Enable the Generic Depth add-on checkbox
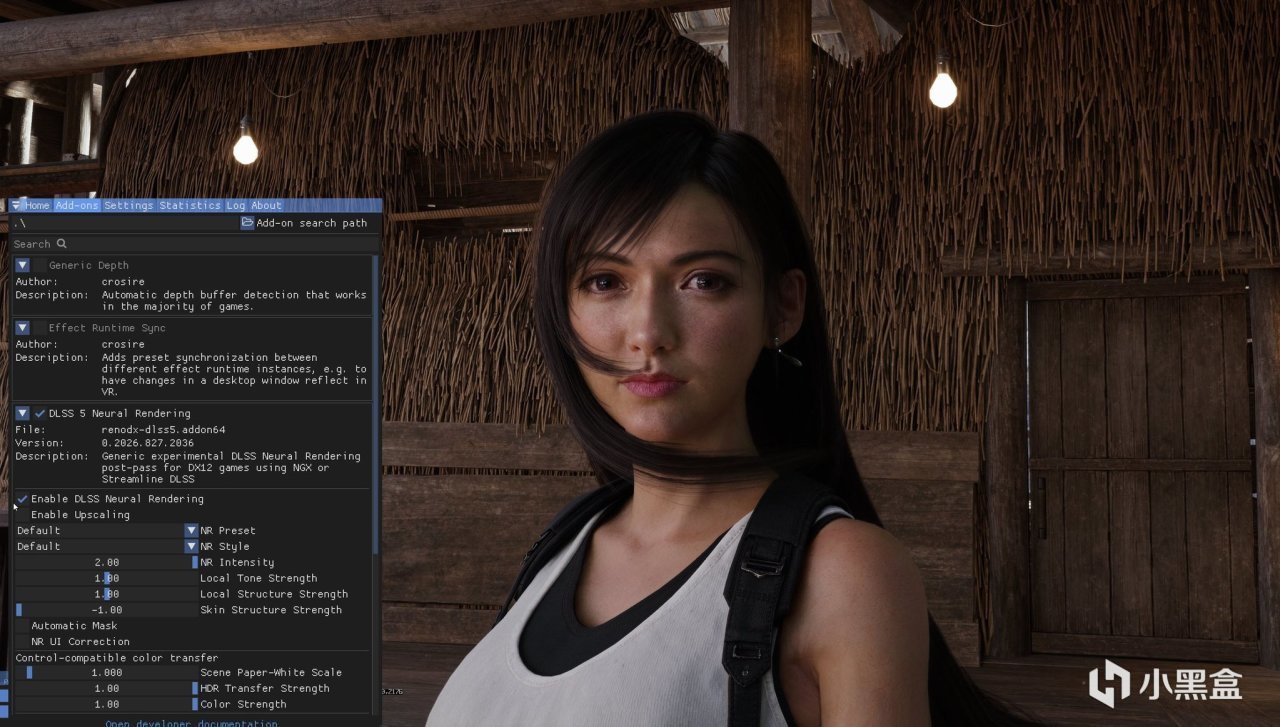This screenshot has height=727, width=1280. 40,265
